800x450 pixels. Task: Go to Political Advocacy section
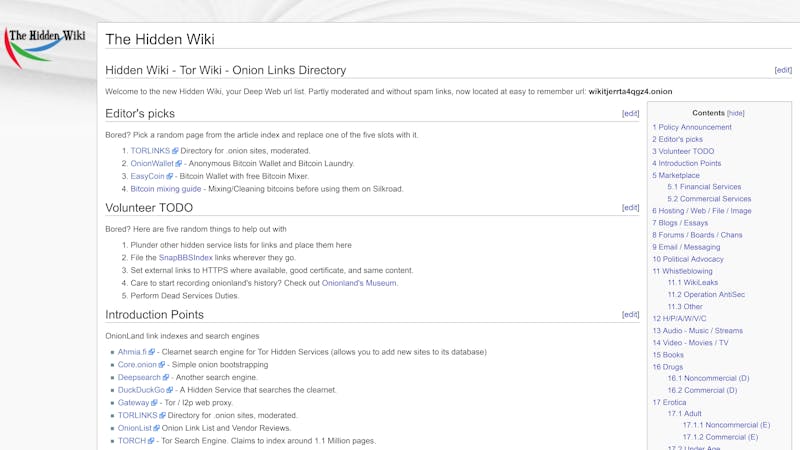[x=688, y=259]
